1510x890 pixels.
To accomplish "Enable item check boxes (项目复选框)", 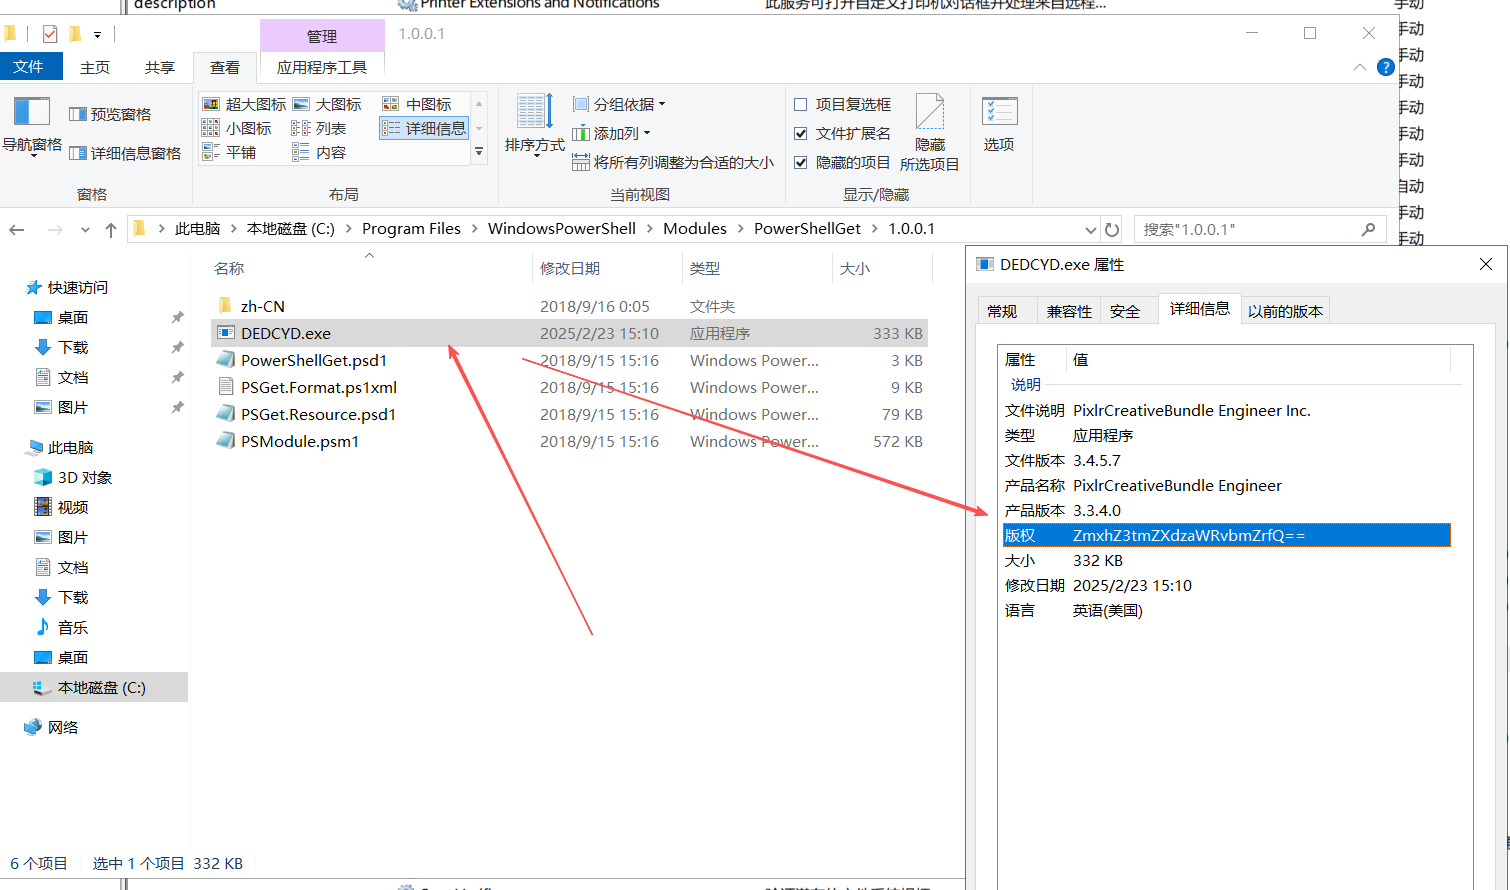I will 842,104.
